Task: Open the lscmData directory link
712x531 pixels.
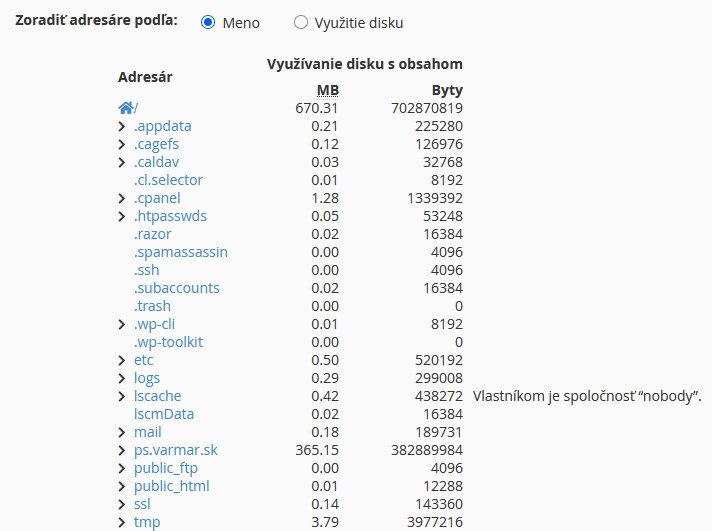Action: 164,414
